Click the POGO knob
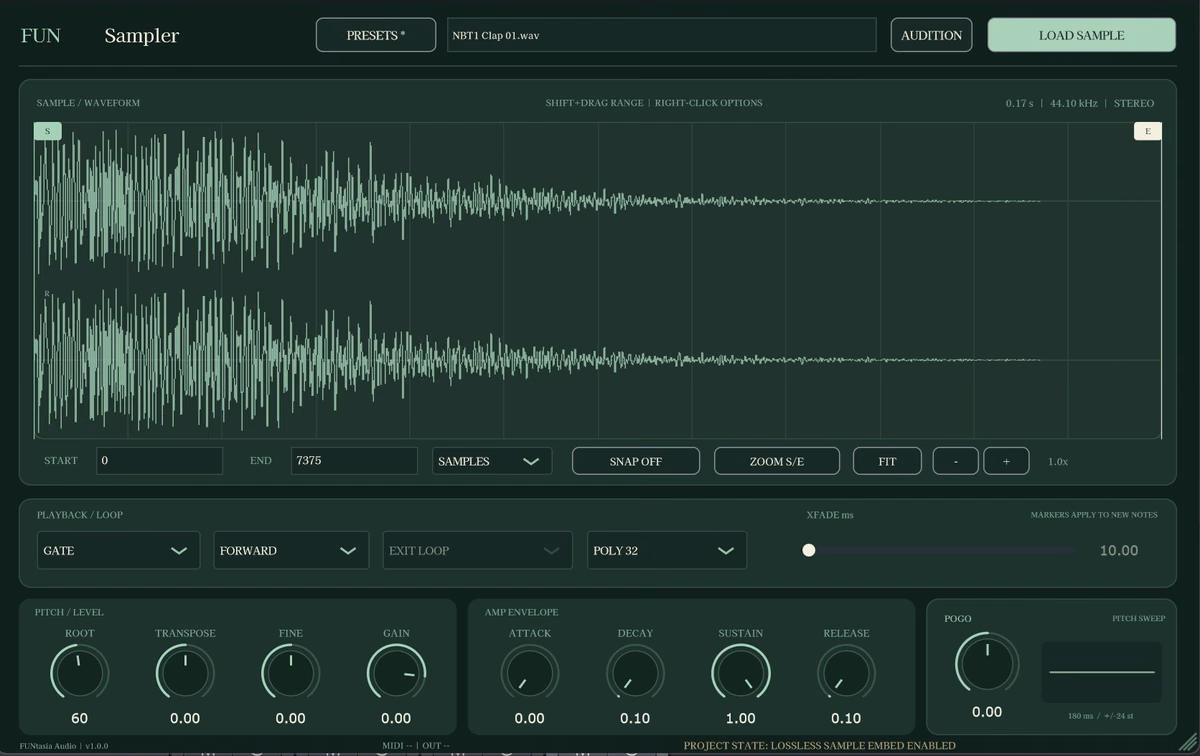The height and width of the screenshot is (756, 1200). pyautogui.click(x=987, y=662)
